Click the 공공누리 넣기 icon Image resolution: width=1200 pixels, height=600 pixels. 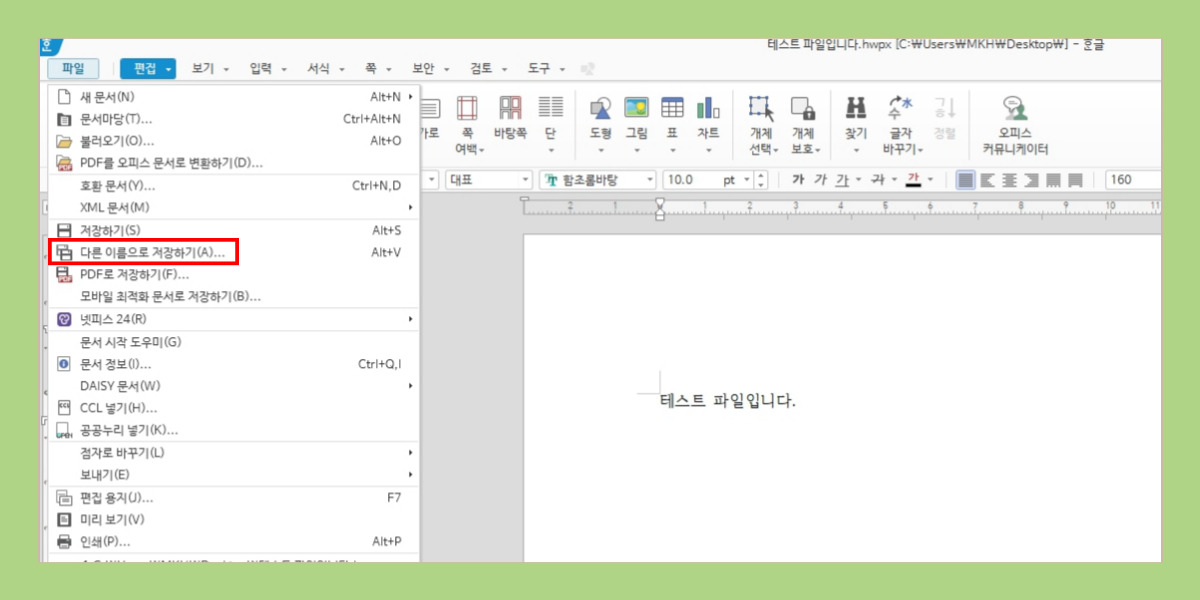[64, 430]
